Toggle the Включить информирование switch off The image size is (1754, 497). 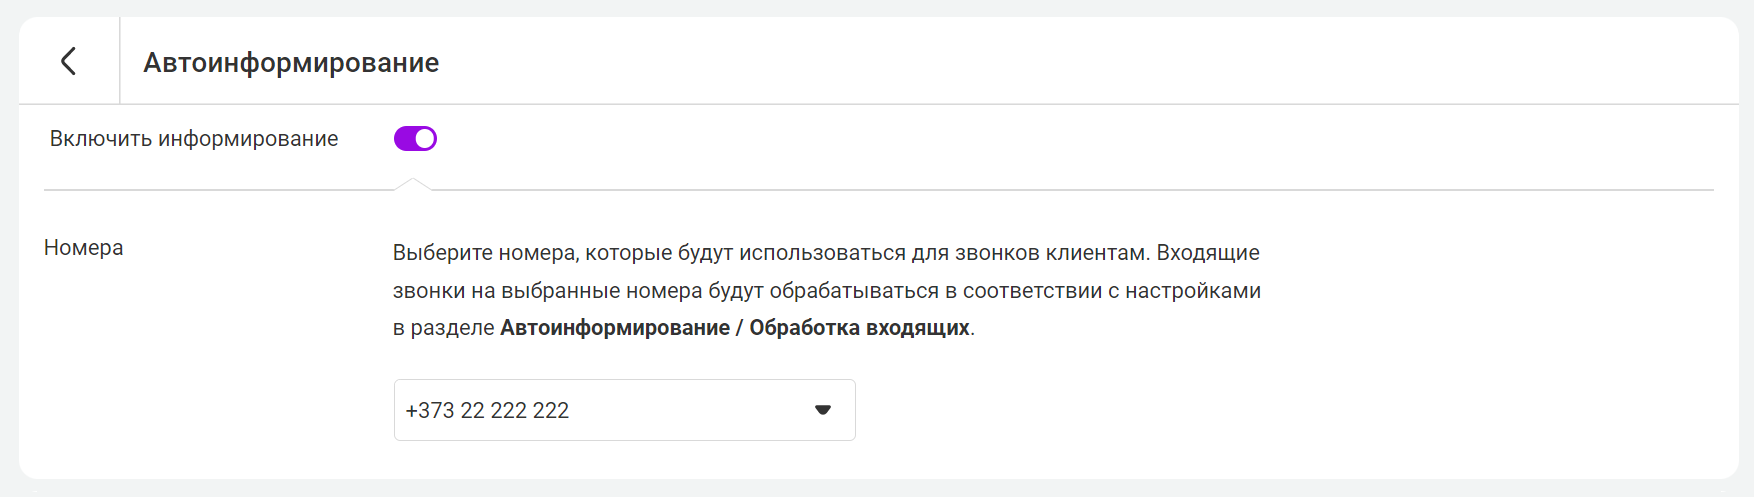pos(415,139)
